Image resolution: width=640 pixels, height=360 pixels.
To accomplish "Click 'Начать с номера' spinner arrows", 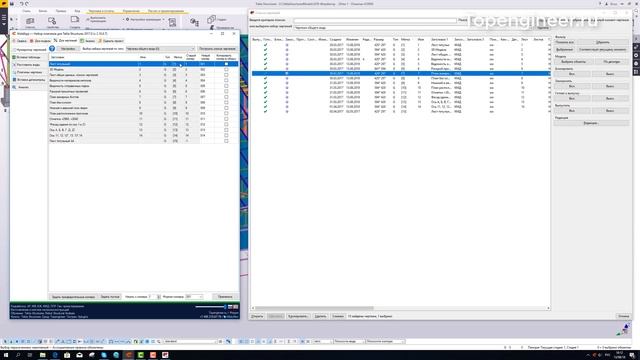I will pos(159,297).
